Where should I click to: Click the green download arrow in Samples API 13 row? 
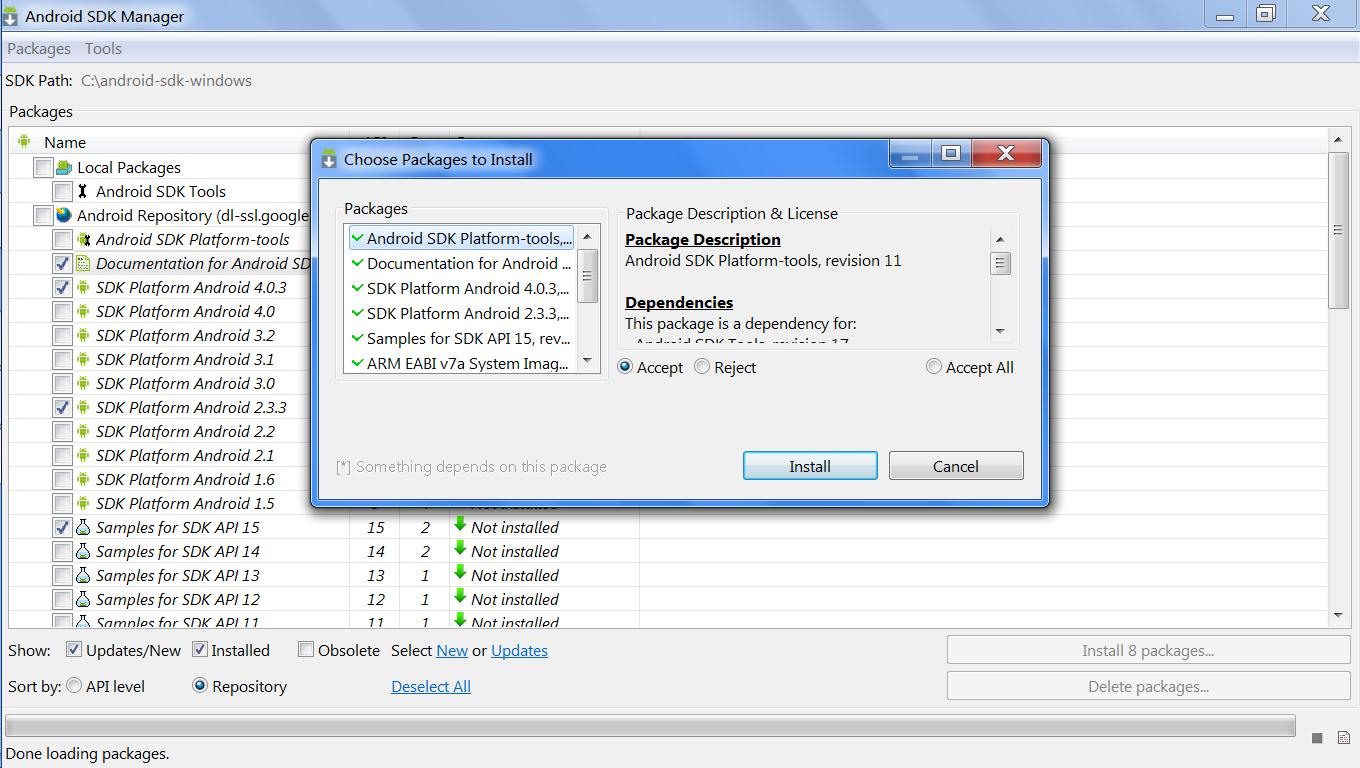pos(460,573)
